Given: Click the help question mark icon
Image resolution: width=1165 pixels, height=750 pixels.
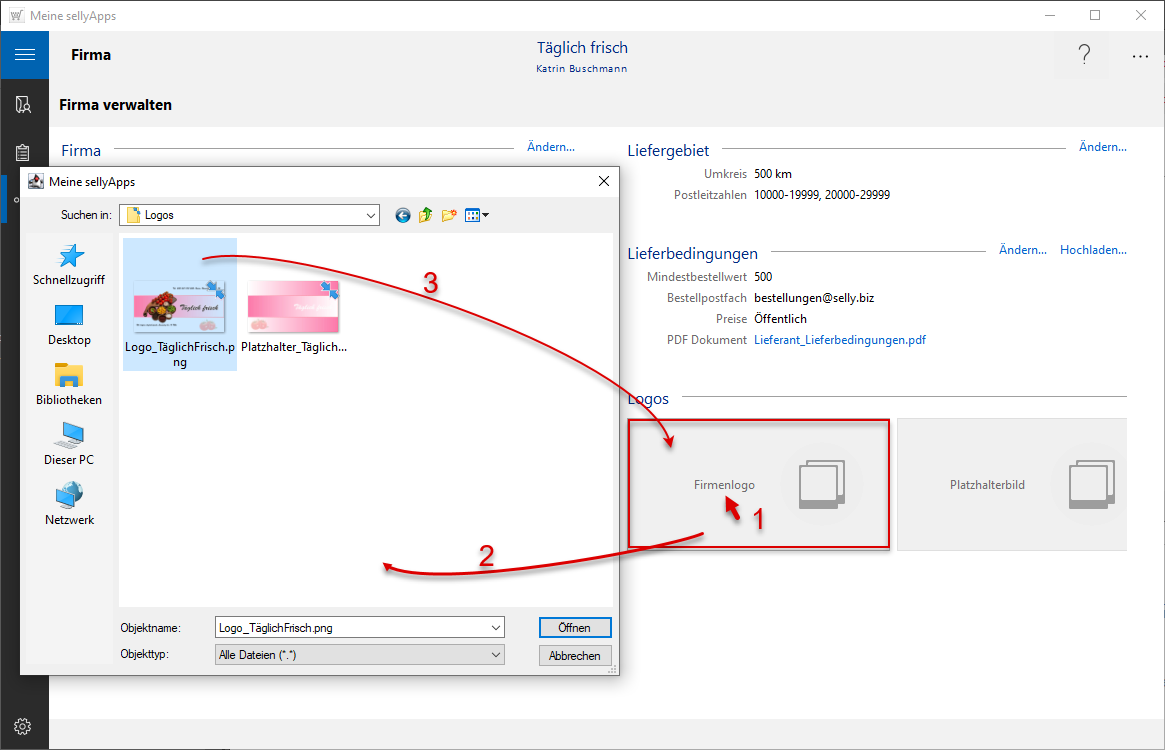Looking at the screenshot, I should [x=1084, y=56].
